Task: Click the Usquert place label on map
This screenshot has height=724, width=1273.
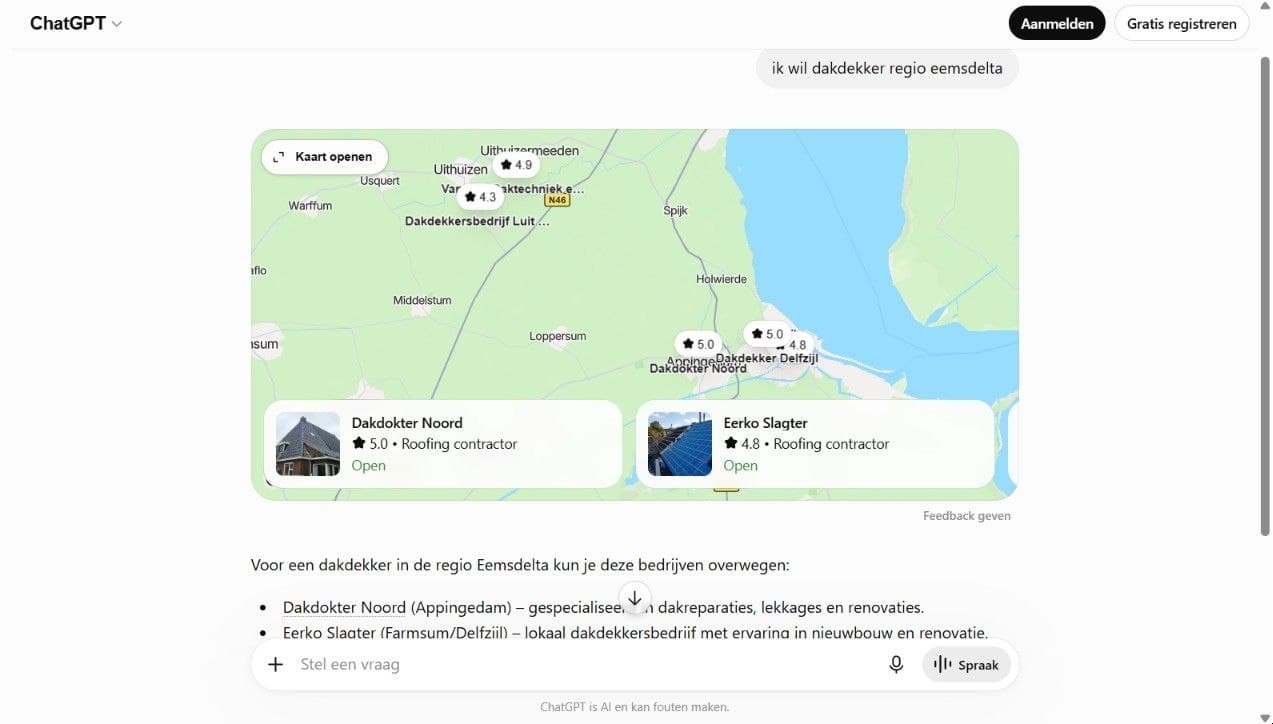Action: click(x=380, y=181)
